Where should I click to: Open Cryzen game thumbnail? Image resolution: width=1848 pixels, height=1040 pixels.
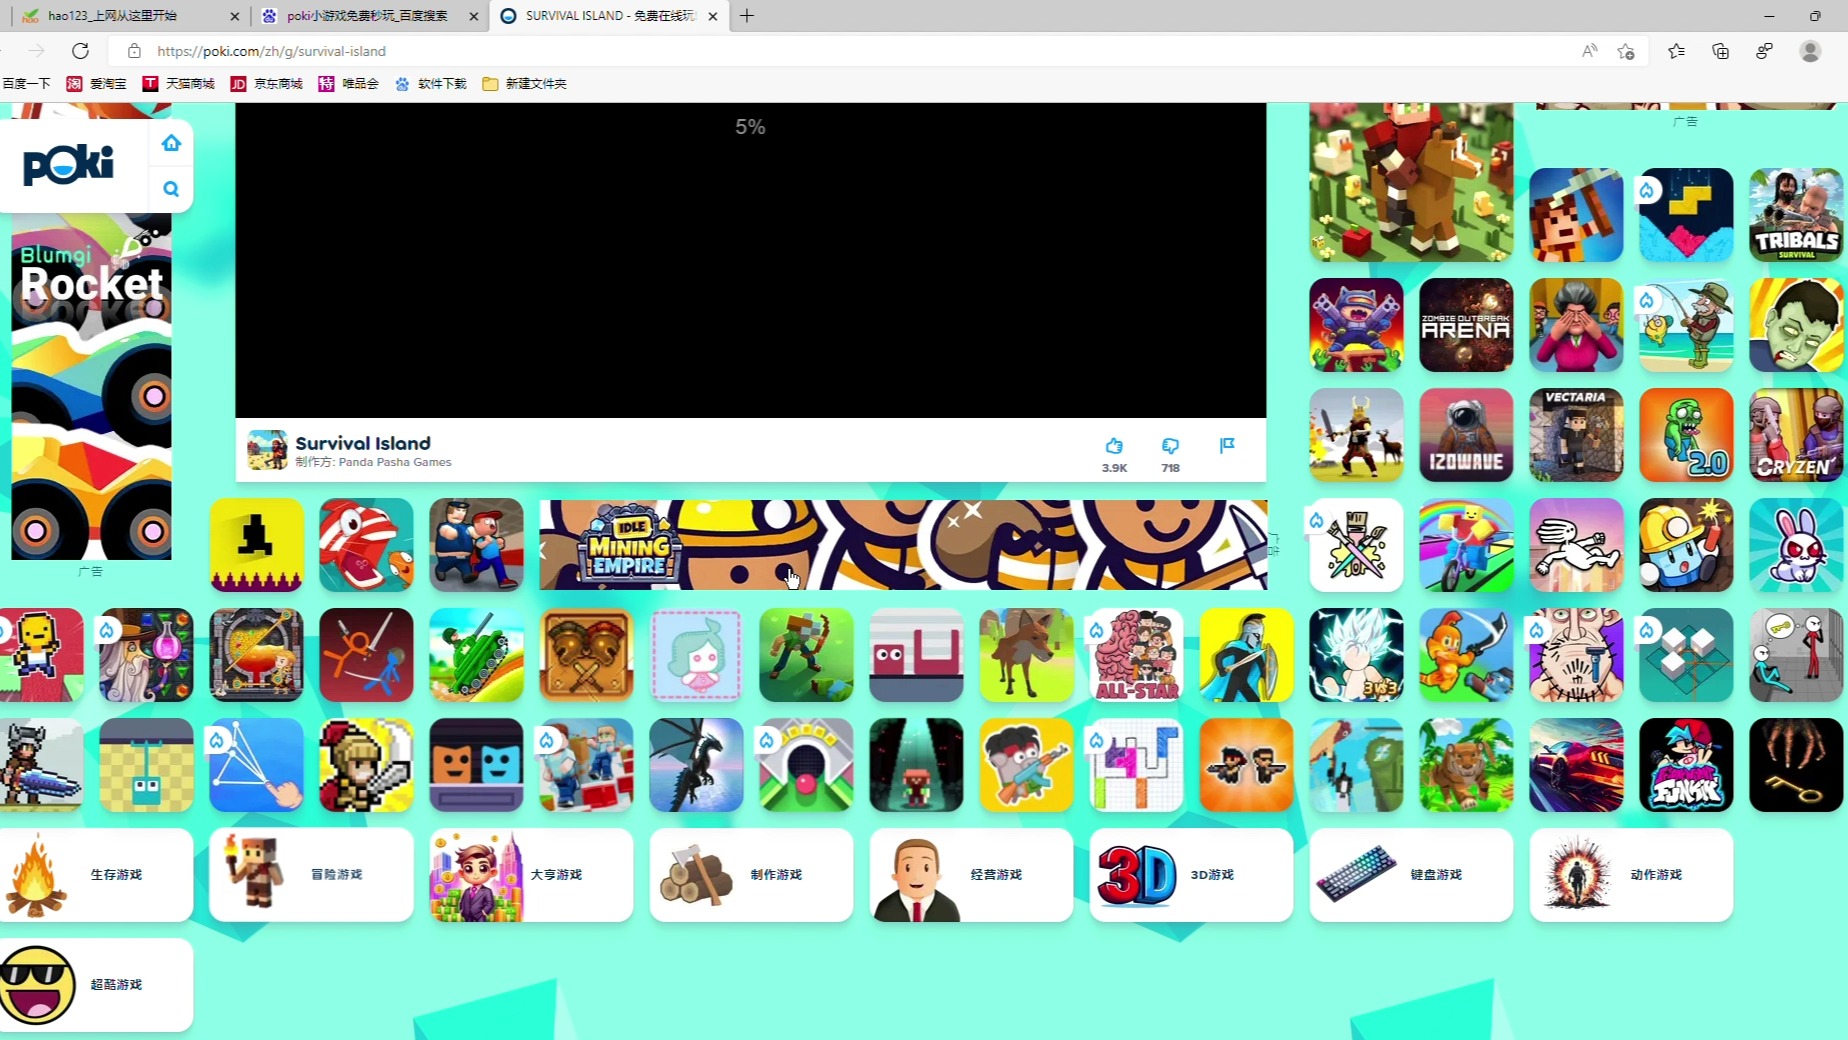click(1796, 435)
